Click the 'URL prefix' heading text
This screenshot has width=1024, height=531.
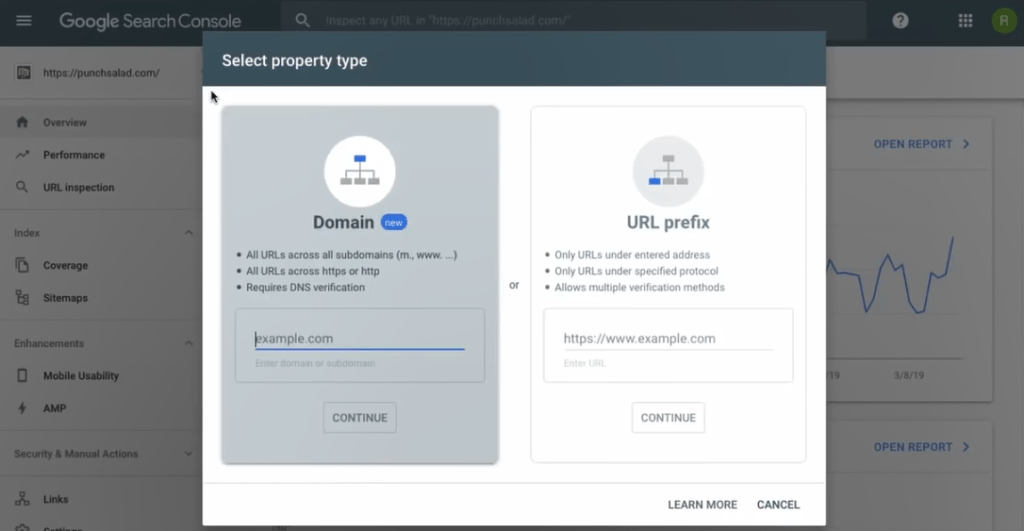[668, 223]
